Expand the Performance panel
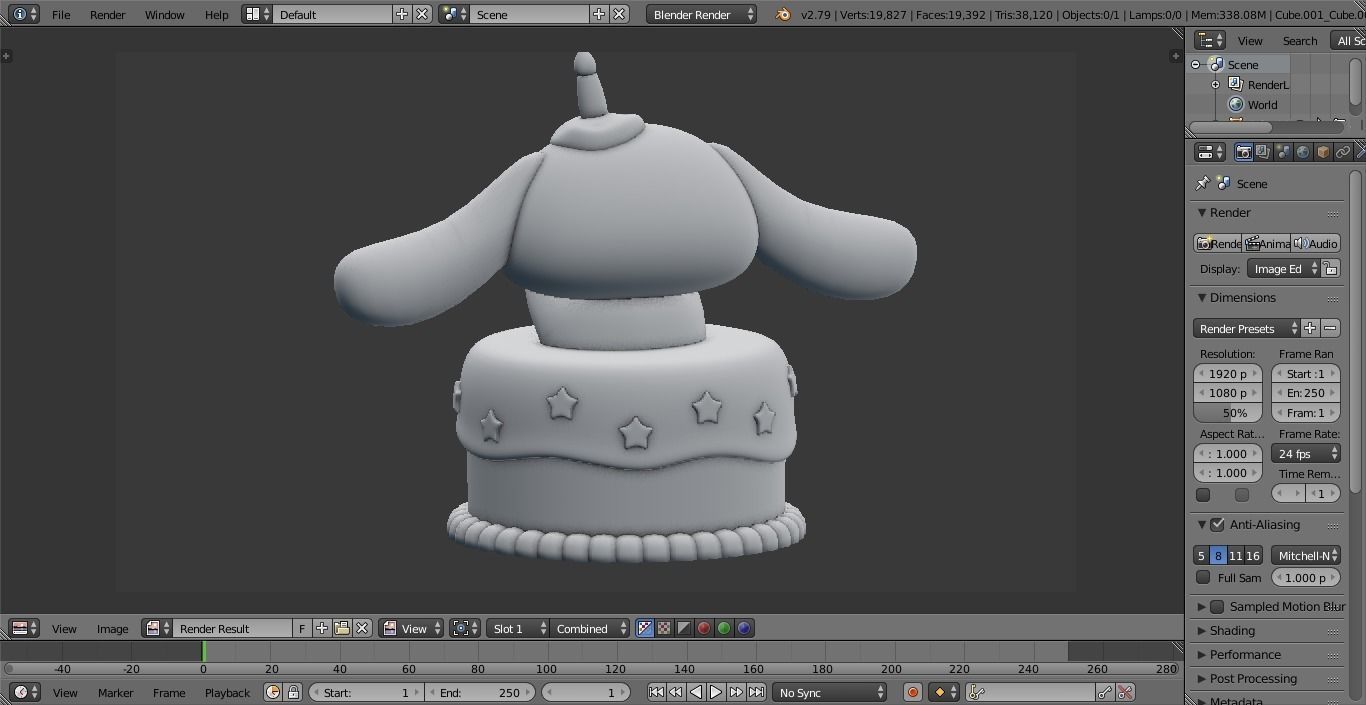Screen dimensions: 1366x705 pyautogui.click(x=1203, y=654)
